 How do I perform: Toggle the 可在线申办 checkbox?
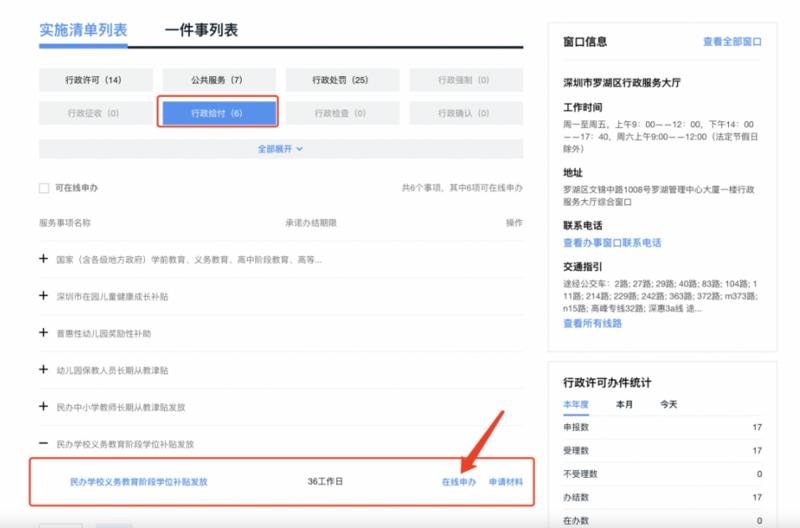coord(44,188)
